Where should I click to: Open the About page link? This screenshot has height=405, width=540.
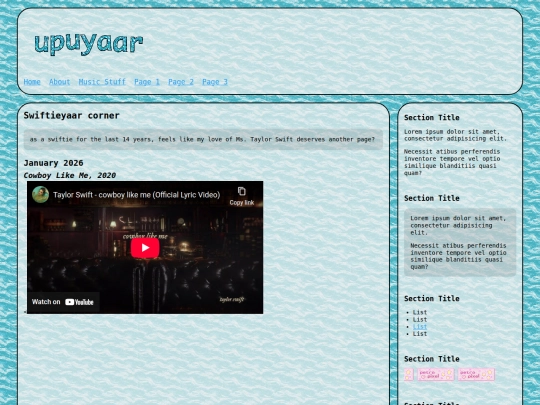coord(60,82)
